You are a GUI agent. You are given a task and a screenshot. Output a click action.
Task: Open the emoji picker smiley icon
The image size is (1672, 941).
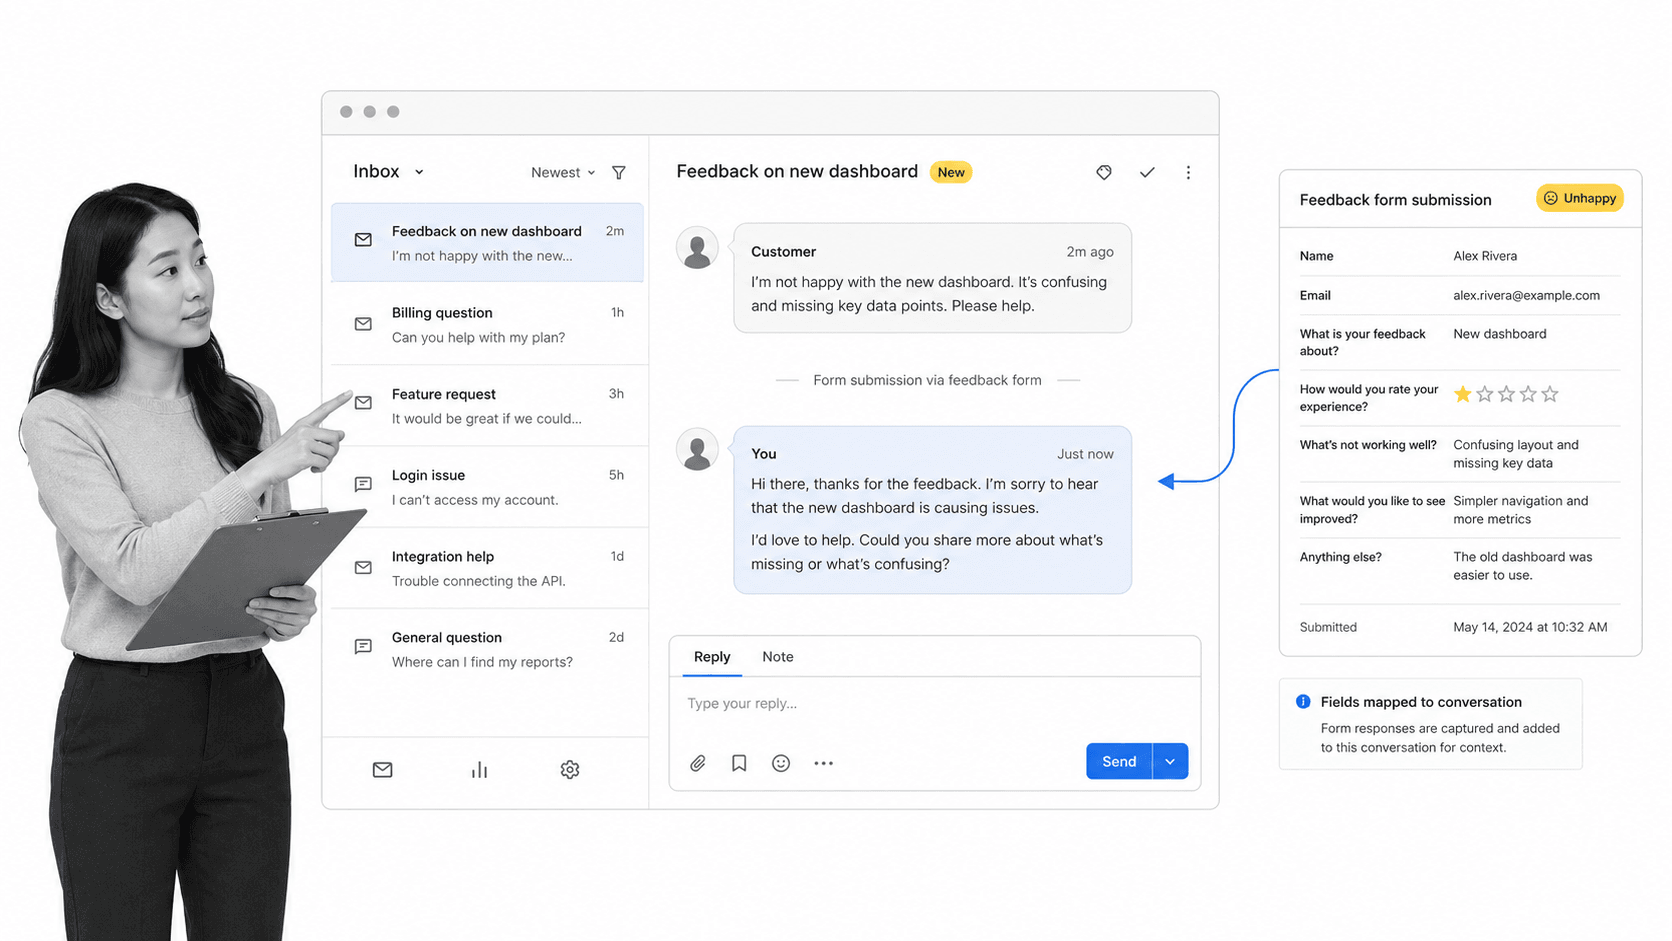(781, 763)
